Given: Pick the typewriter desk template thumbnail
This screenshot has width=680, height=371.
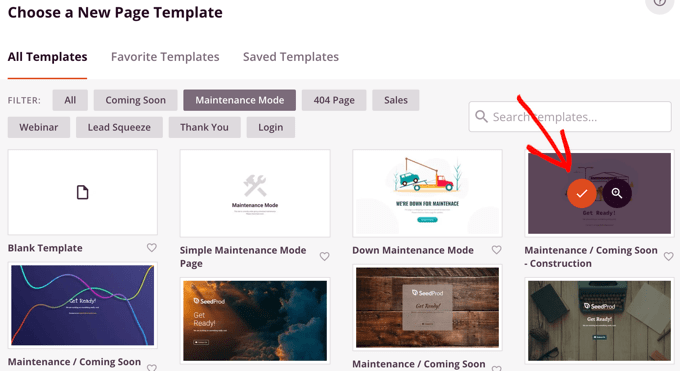Looking at the screenshot, I should coord(599,321).
